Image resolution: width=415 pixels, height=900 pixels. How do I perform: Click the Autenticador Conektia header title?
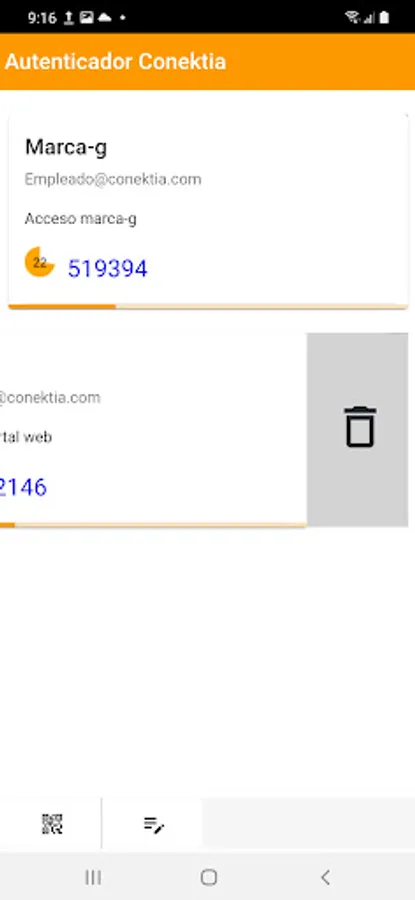115,61
